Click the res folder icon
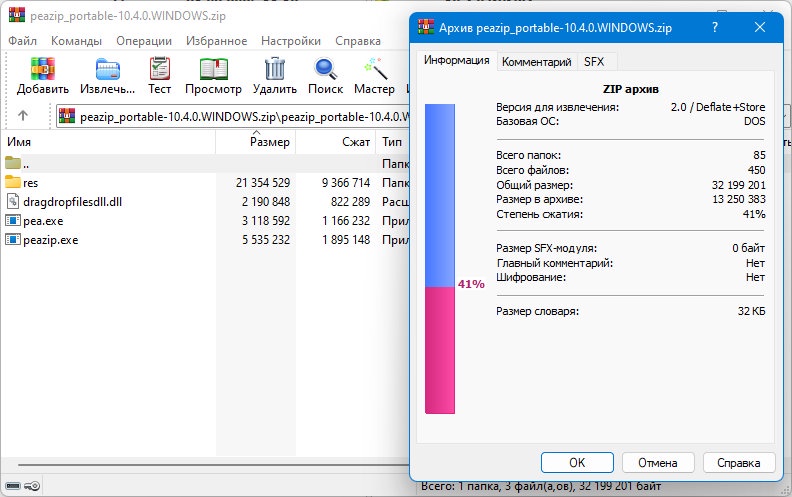 coord(13,181)
